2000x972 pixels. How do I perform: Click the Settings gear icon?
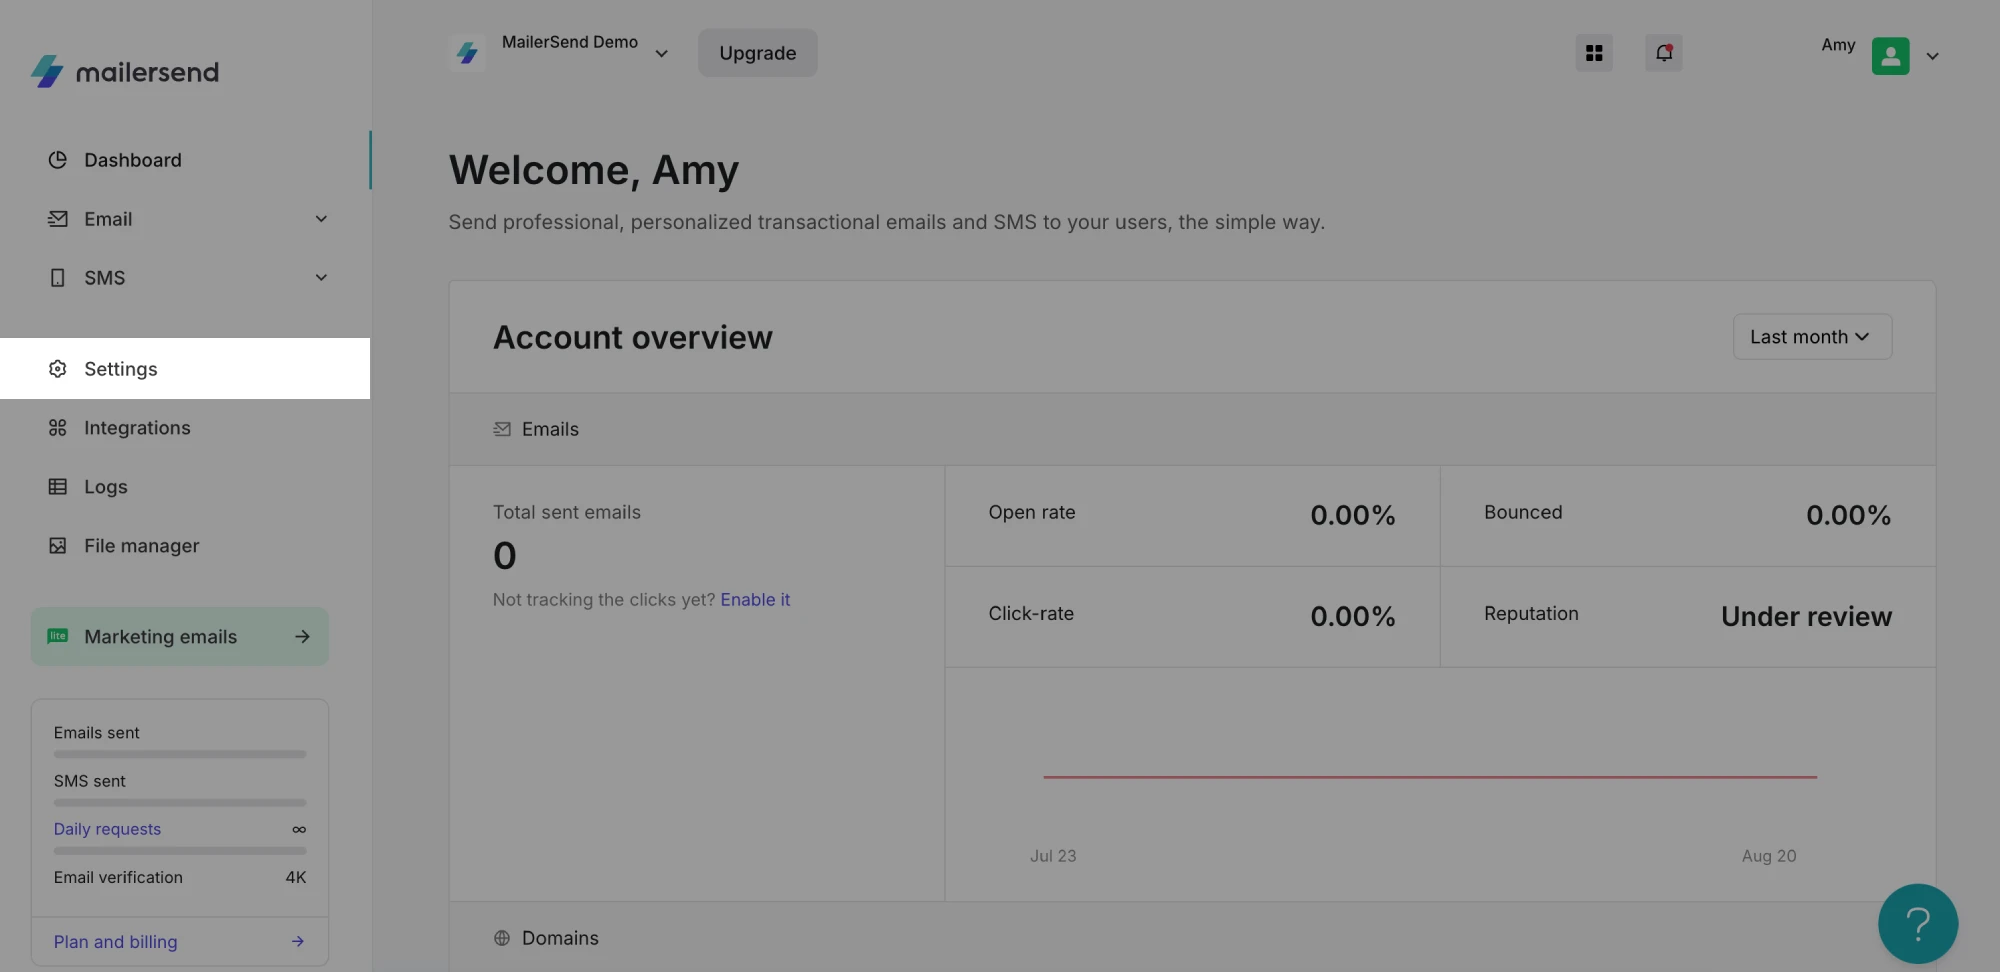point(58,369)
